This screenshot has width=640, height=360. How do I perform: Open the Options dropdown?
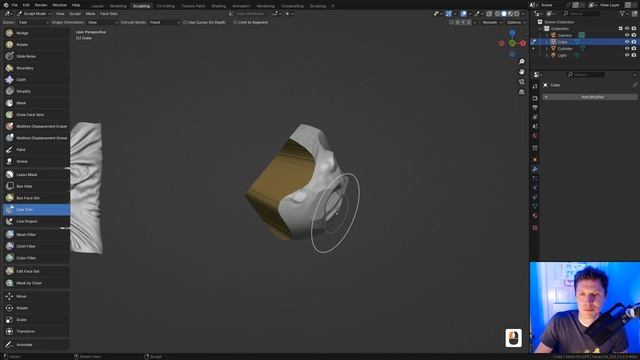point(516,22)
